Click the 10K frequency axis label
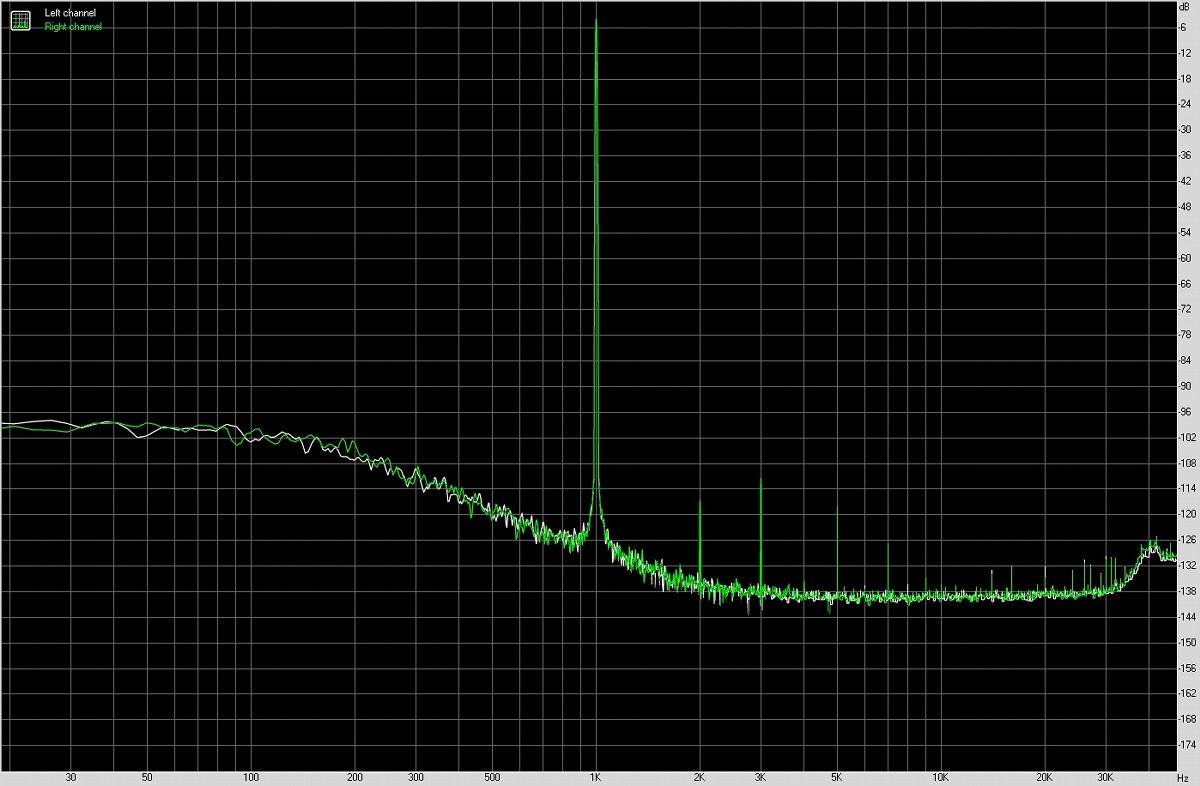1200x786 pixels. [940, 776]
